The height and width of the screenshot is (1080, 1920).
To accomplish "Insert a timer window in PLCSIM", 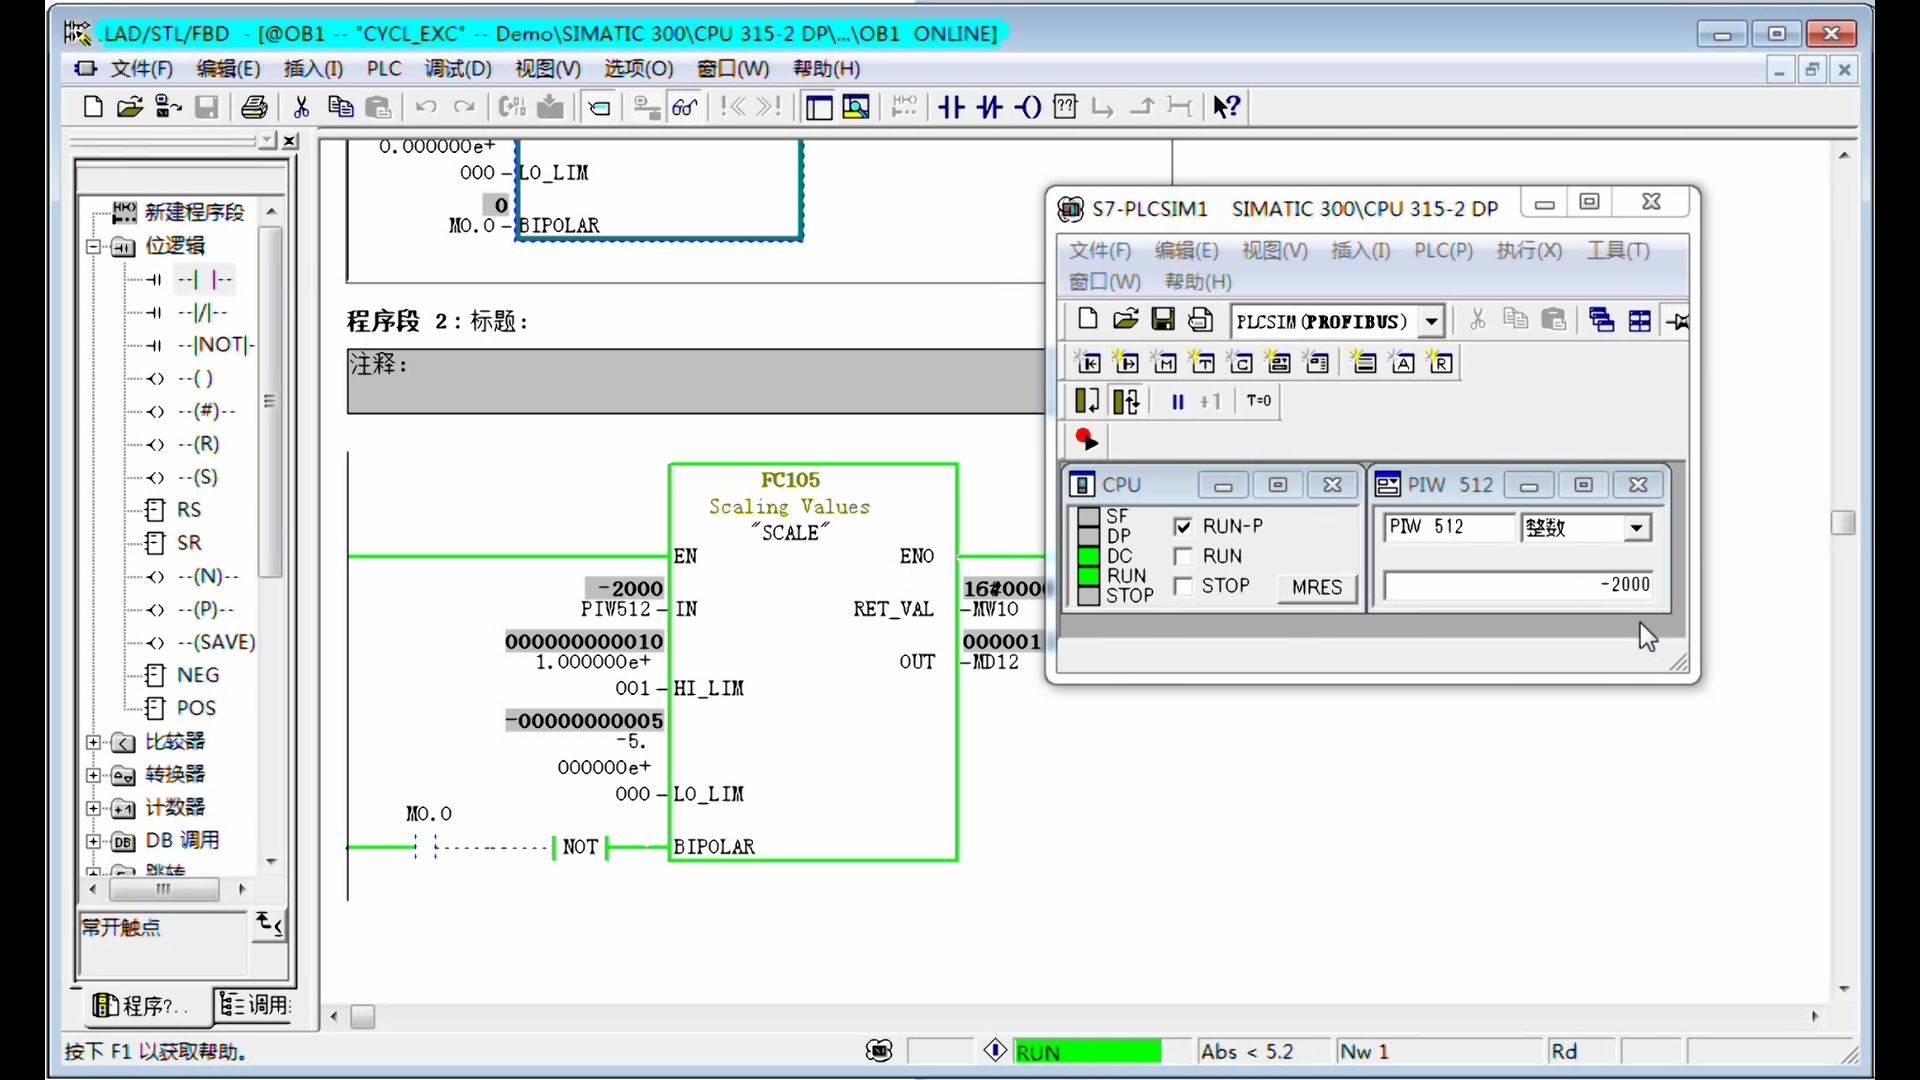I will (x=1203, y=362).
